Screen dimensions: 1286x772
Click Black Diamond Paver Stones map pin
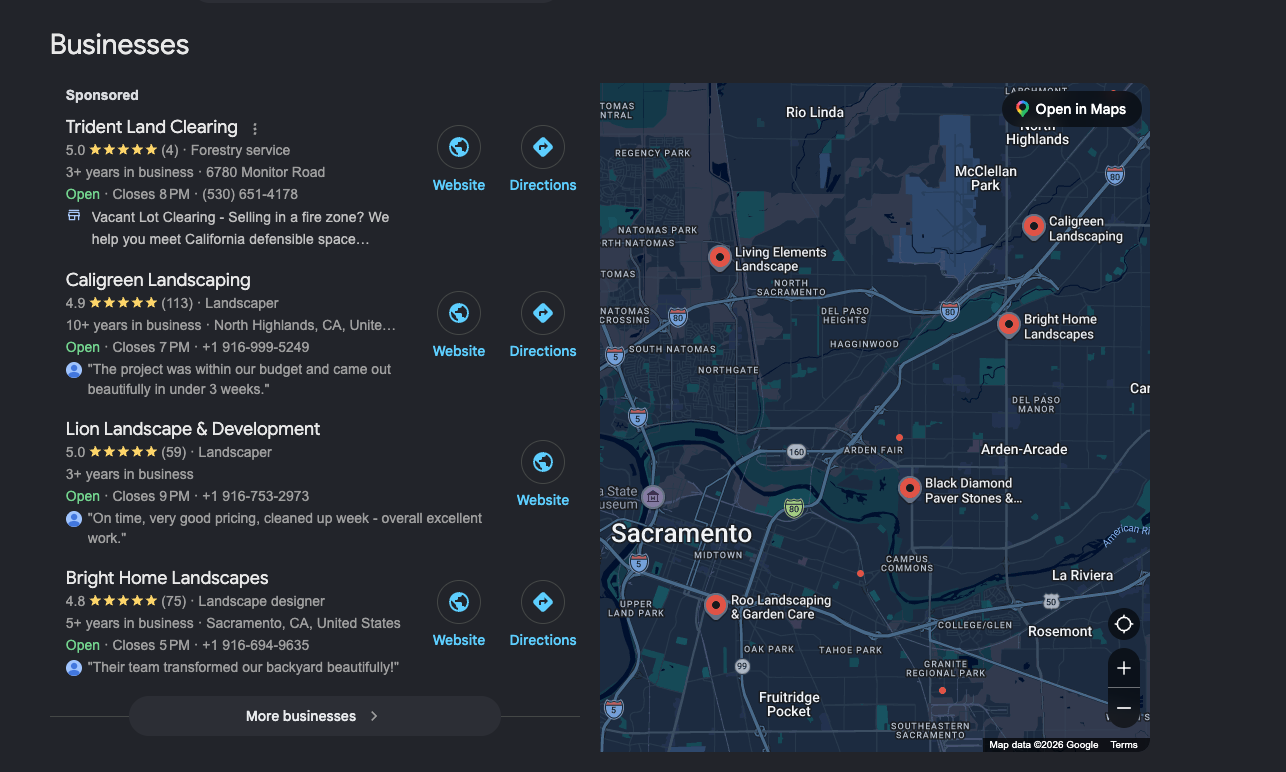tap(910, 489)
